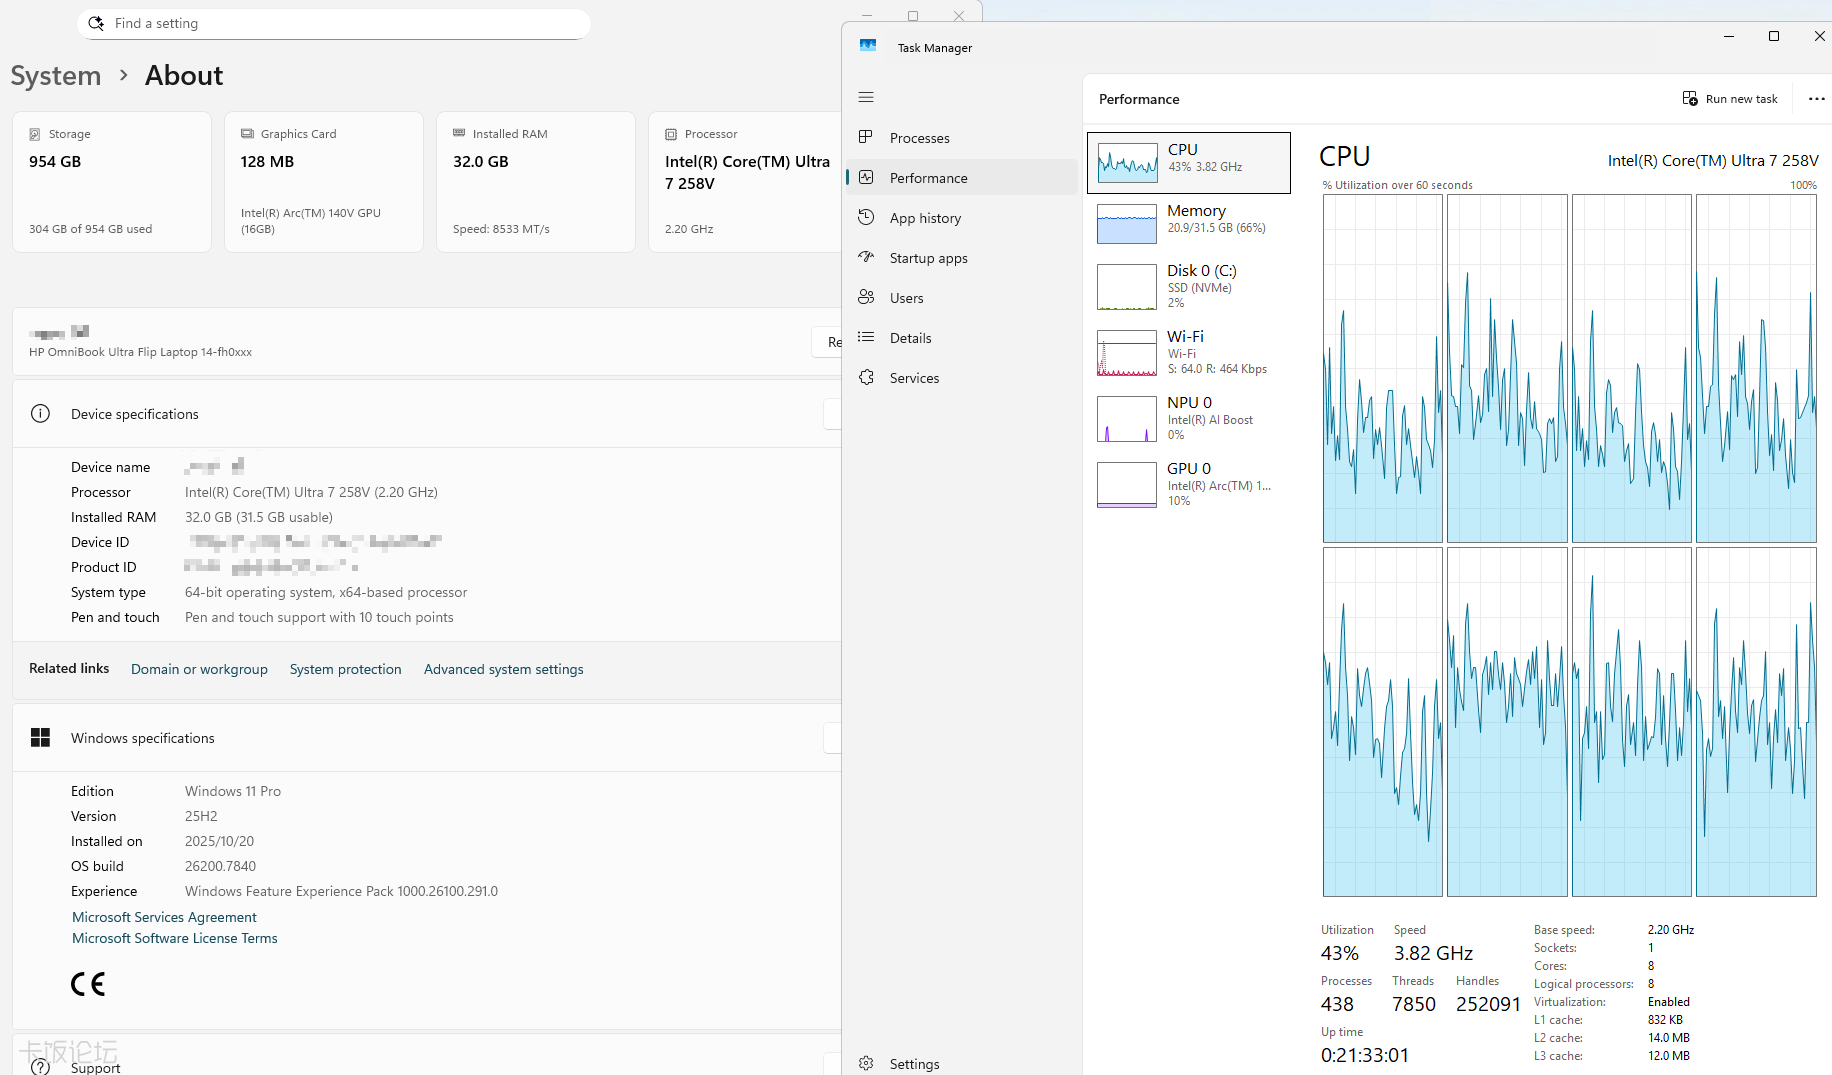Open Startup apps page
Screen dimensions: 1832x1075
[927, 258]
